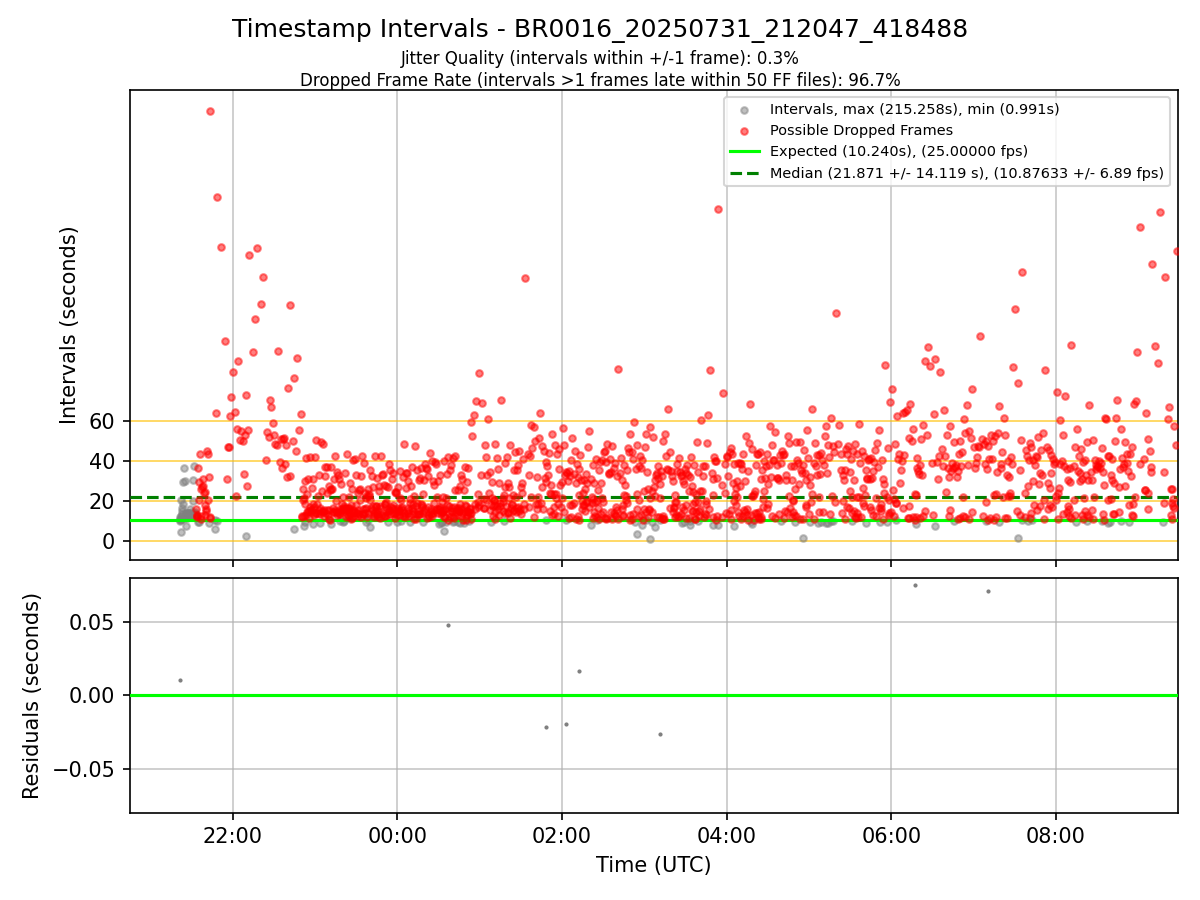Image resolution: width=1200 pixels, height=900 pixels.
Task: Click the 02:00 x-axis tick label
Action: (562, 837)
